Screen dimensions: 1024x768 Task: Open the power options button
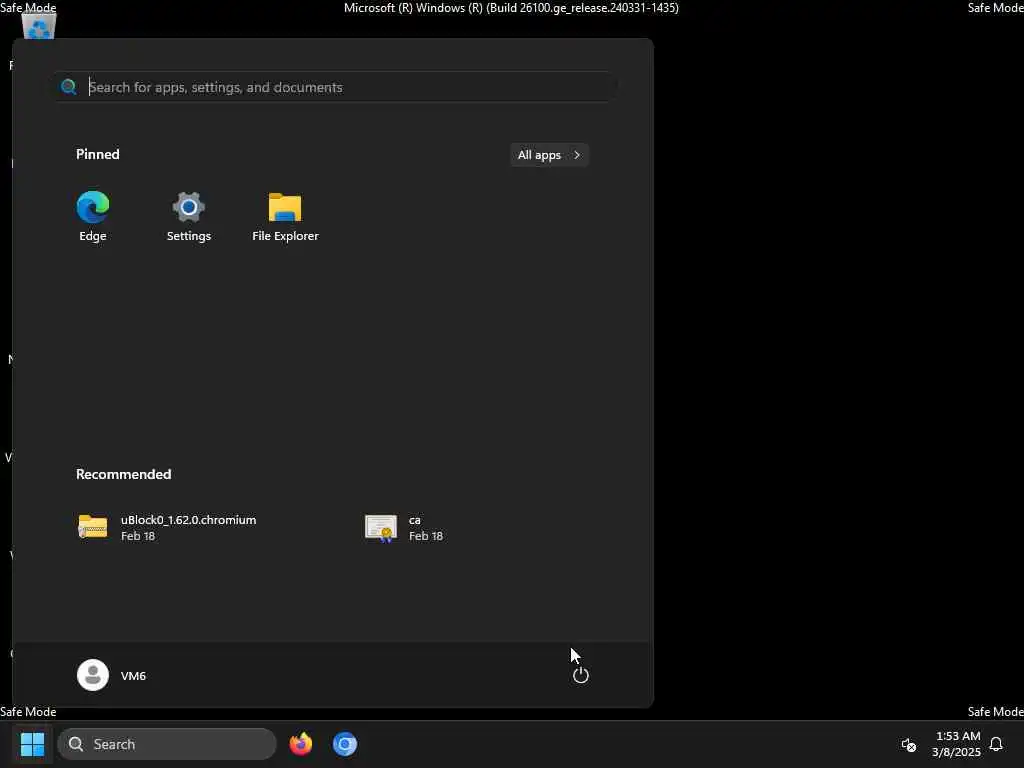click(581, 675)
